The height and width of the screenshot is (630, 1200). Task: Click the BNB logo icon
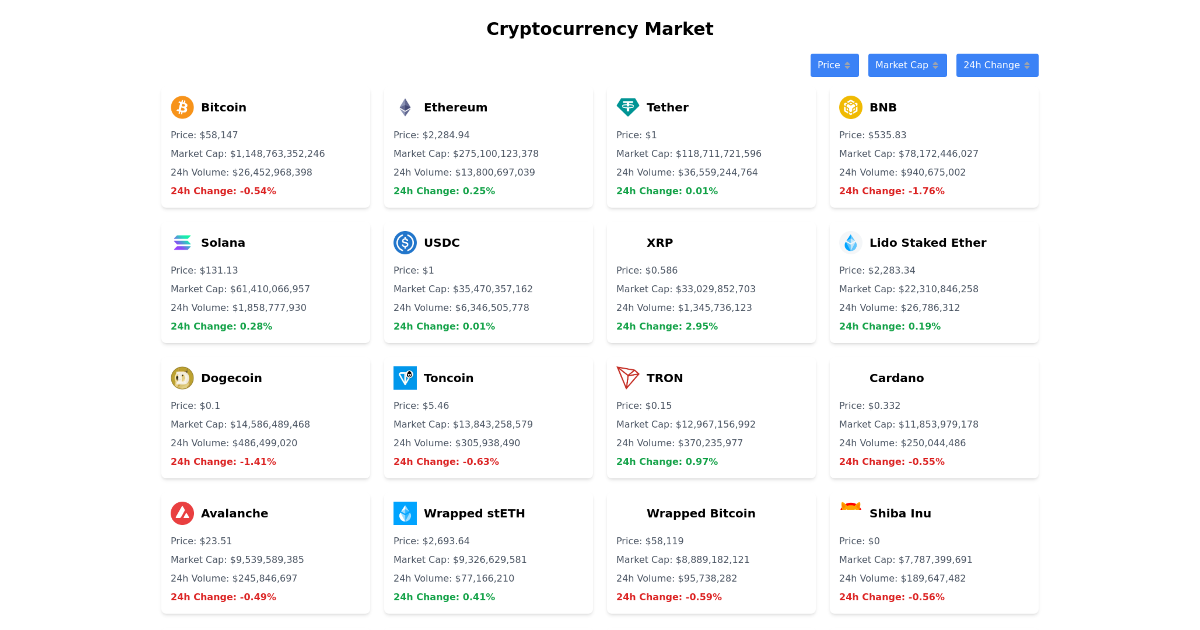(x=850, y=107)
